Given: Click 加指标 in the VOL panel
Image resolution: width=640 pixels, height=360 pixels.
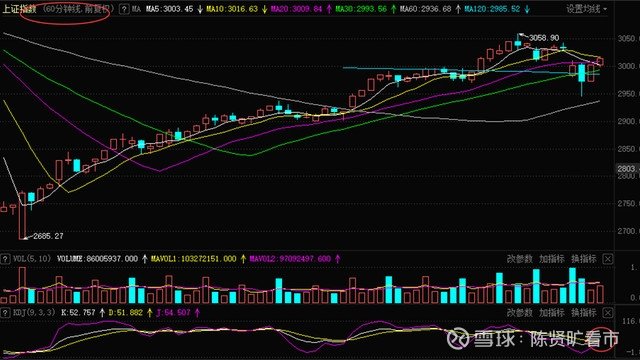Looking at the screenshot, I should (551, 259).
